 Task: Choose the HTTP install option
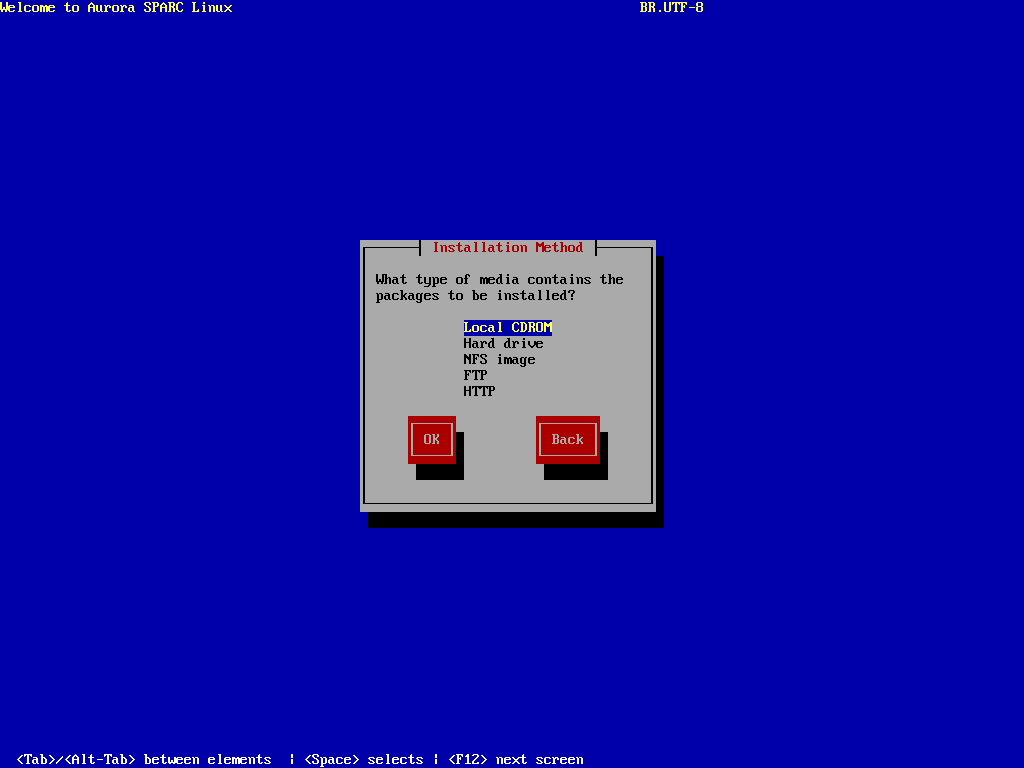479,391
